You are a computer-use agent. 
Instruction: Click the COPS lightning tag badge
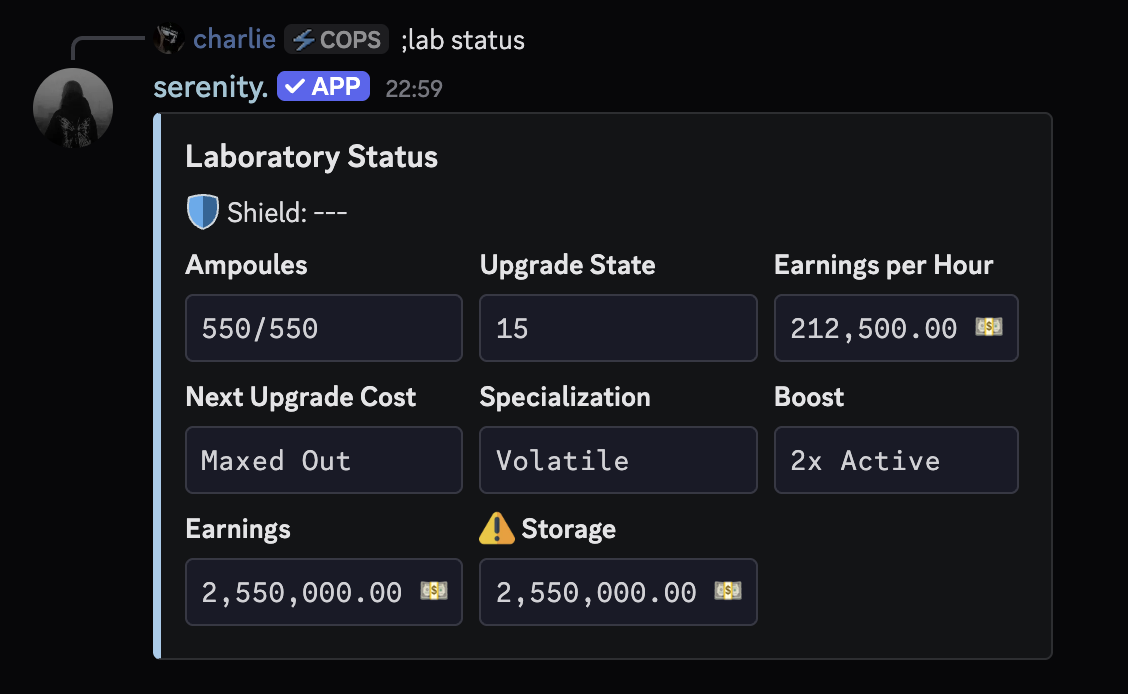point(337,40)
